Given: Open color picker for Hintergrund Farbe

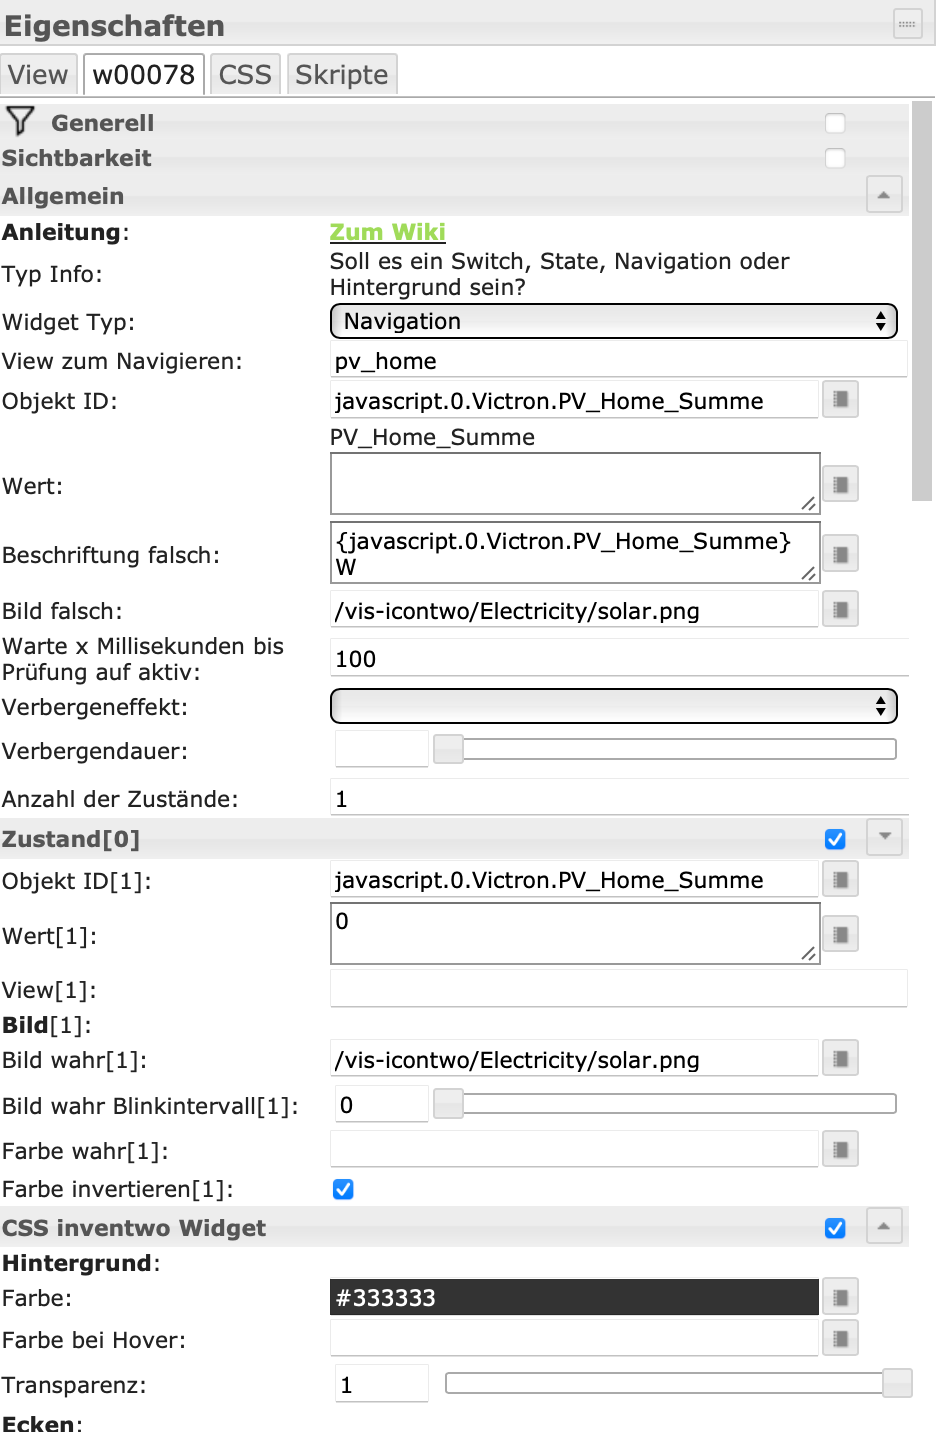Looking at the screenshot, I should (840, 1297).
